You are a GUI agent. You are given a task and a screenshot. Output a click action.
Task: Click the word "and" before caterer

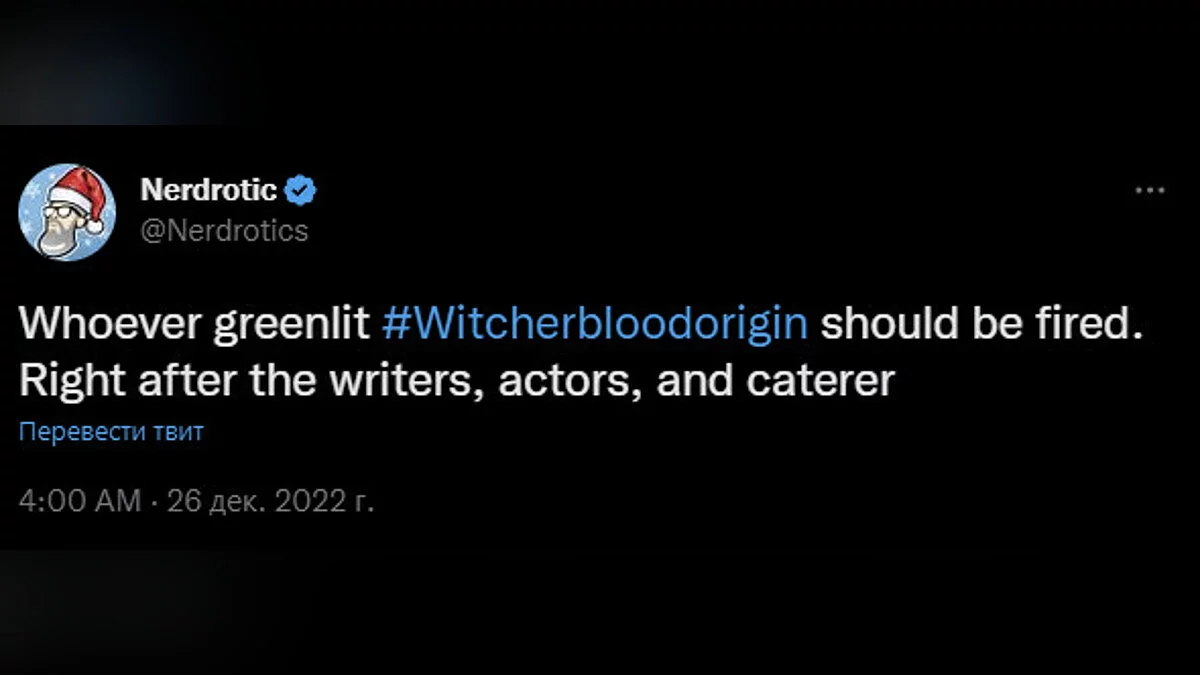tap(692, 382)
